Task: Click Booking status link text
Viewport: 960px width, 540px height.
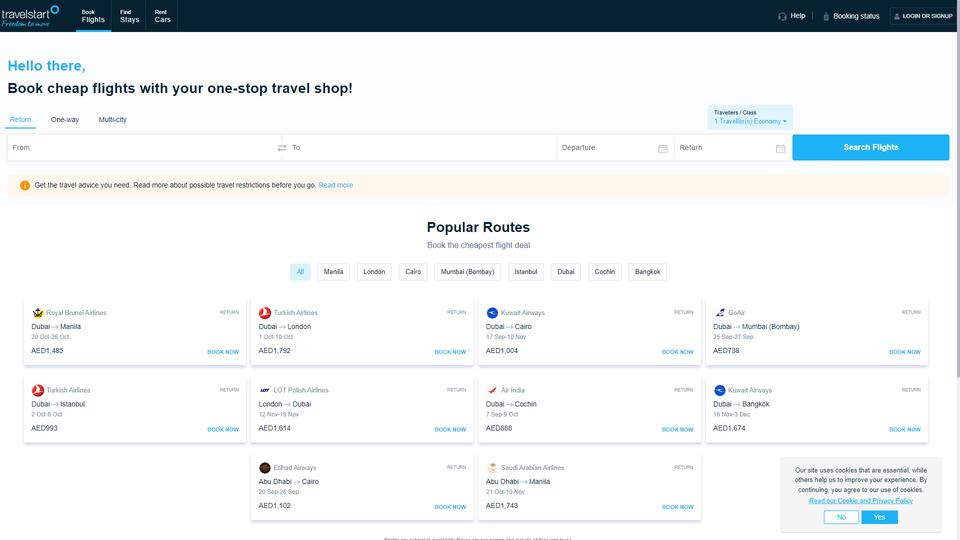Action: (x=856, y=17)
